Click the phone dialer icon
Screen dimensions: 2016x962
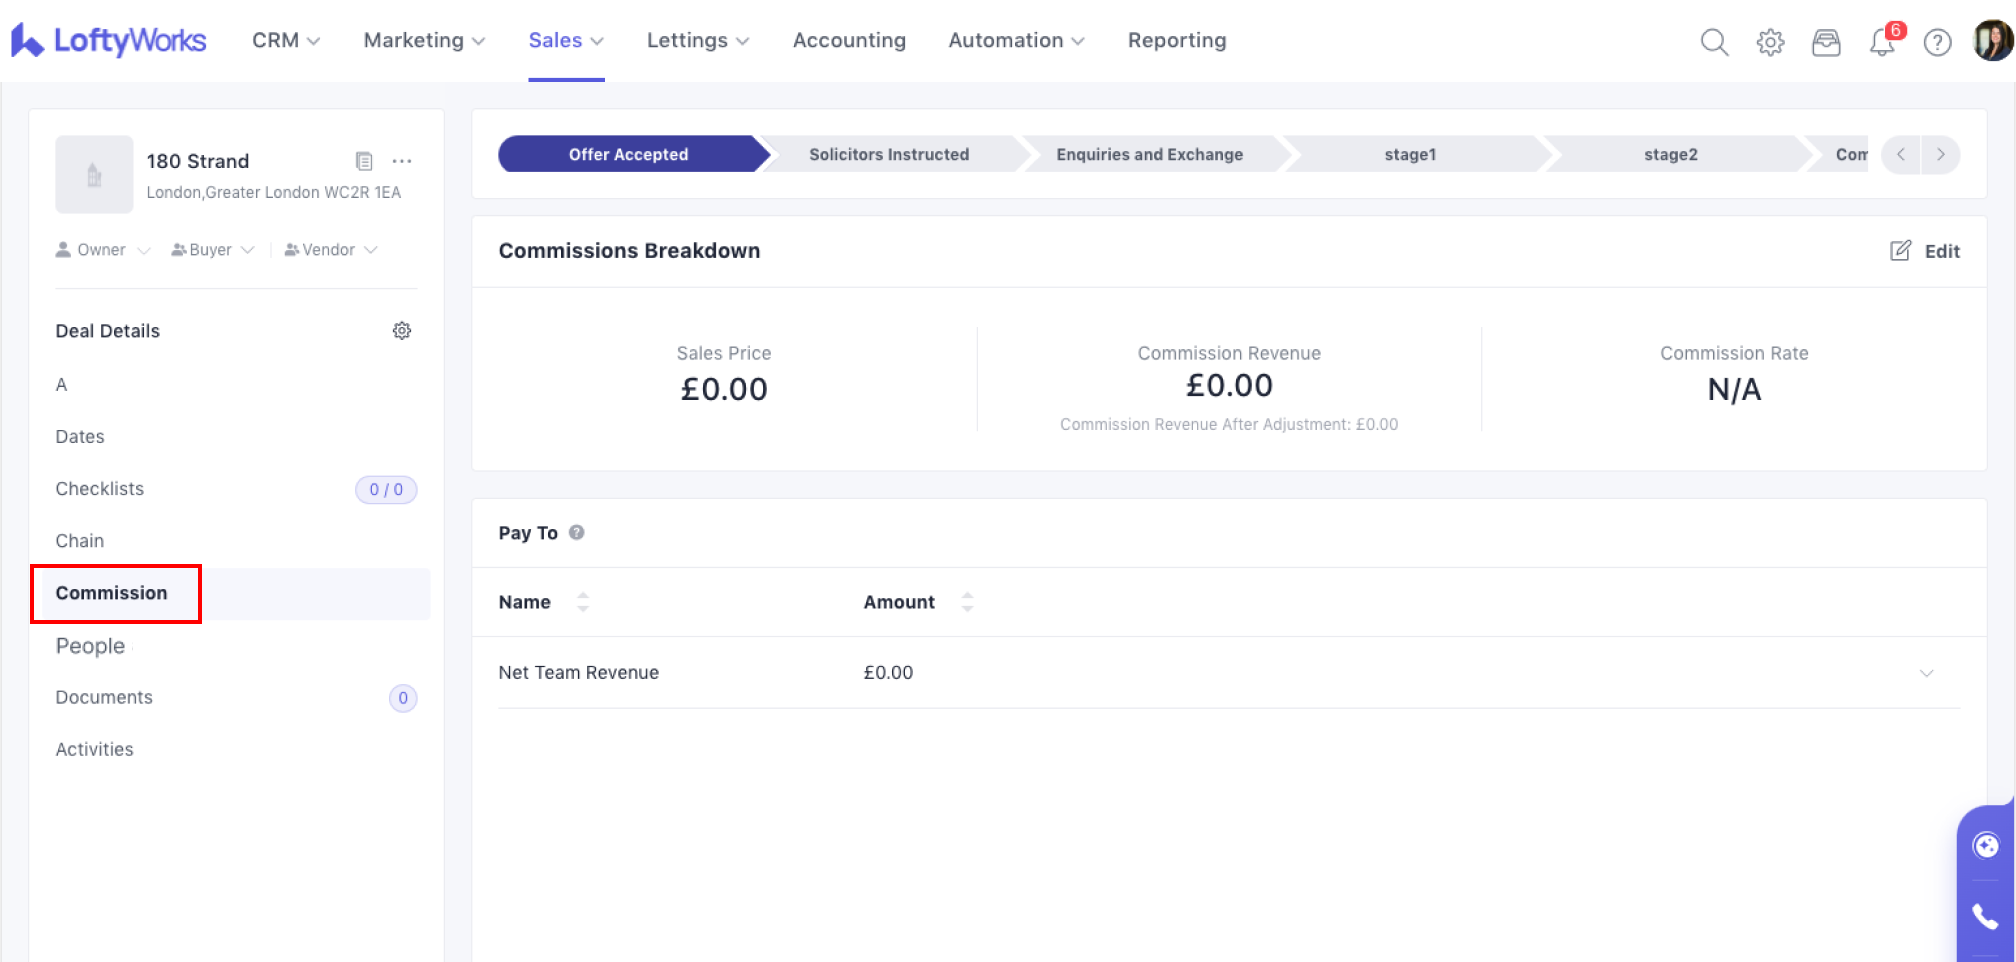coord(1985,916)
